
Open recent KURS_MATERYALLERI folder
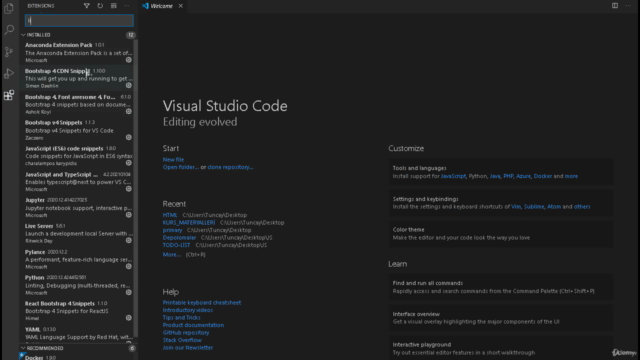pos(189,222)
